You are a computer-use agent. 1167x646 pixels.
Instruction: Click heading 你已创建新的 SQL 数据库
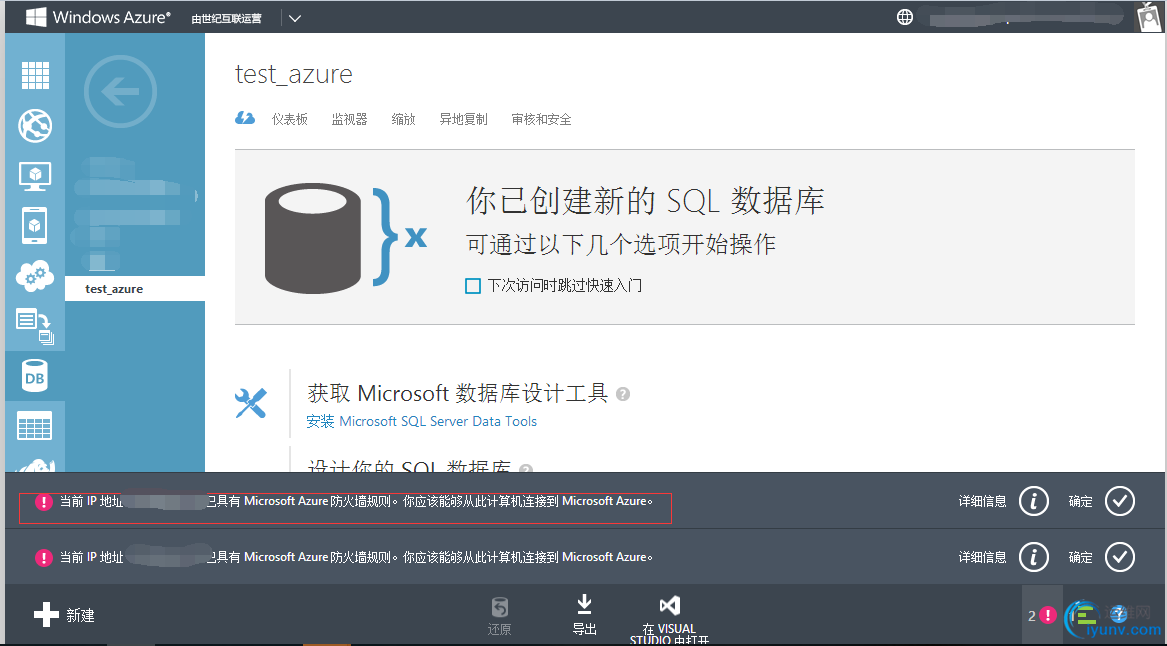(x=645, y=201)
